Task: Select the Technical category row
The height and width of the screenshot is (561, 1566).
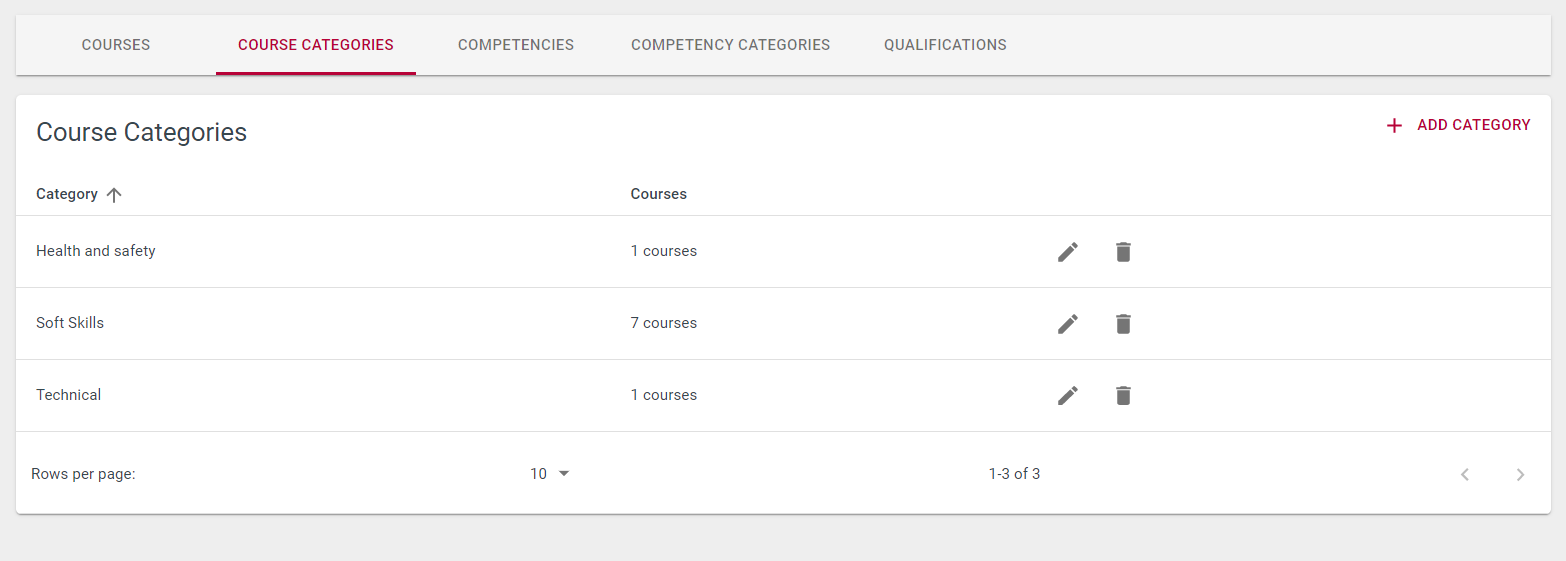Action: coord(783,396)
